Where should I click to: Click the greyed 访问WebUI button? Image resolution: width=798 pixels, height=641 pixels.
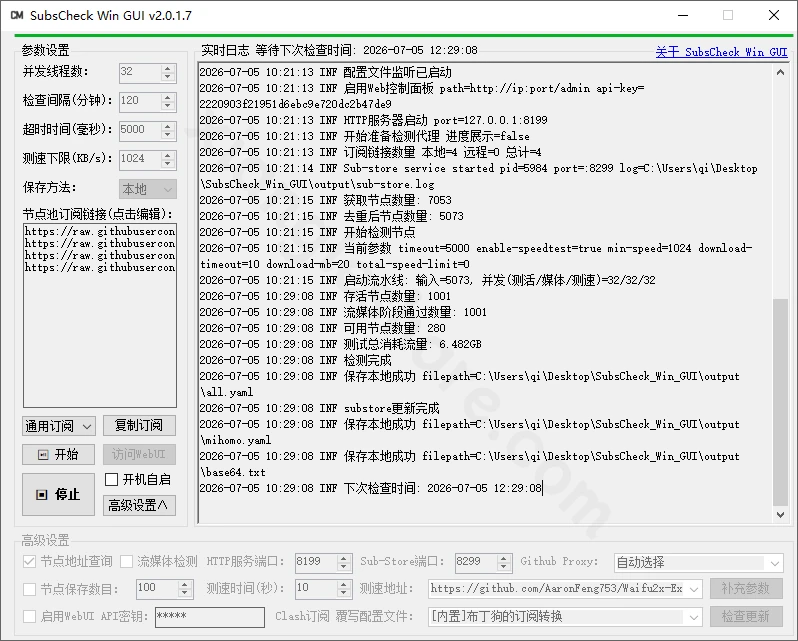tap(139, 454)
